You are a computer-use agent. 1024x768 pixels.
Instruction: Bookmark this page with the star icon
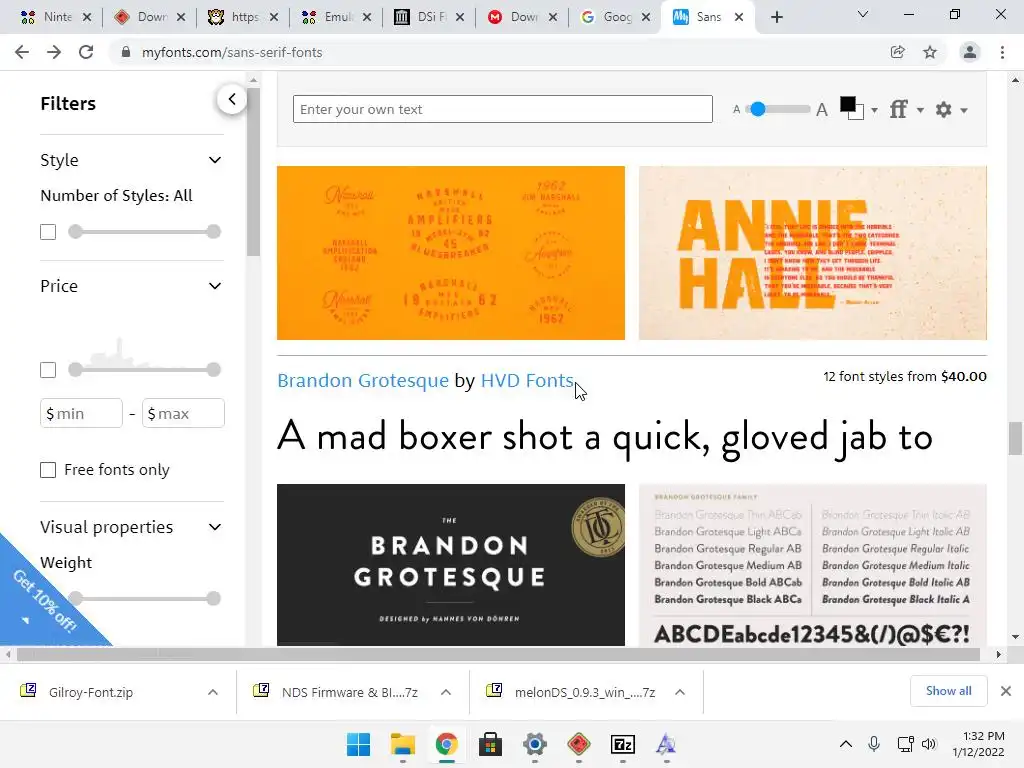pos(930,52)
